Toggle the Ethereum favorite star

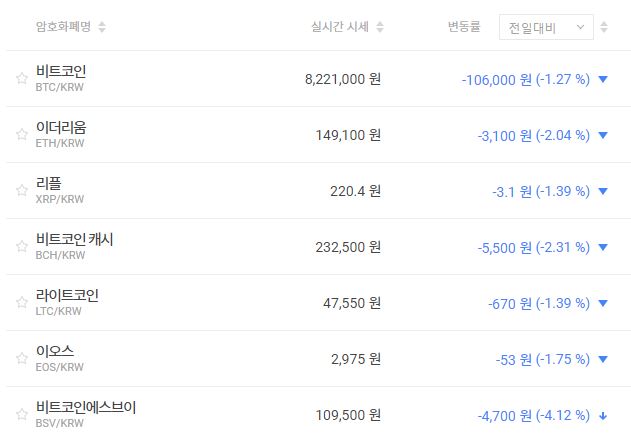[21, 134]
